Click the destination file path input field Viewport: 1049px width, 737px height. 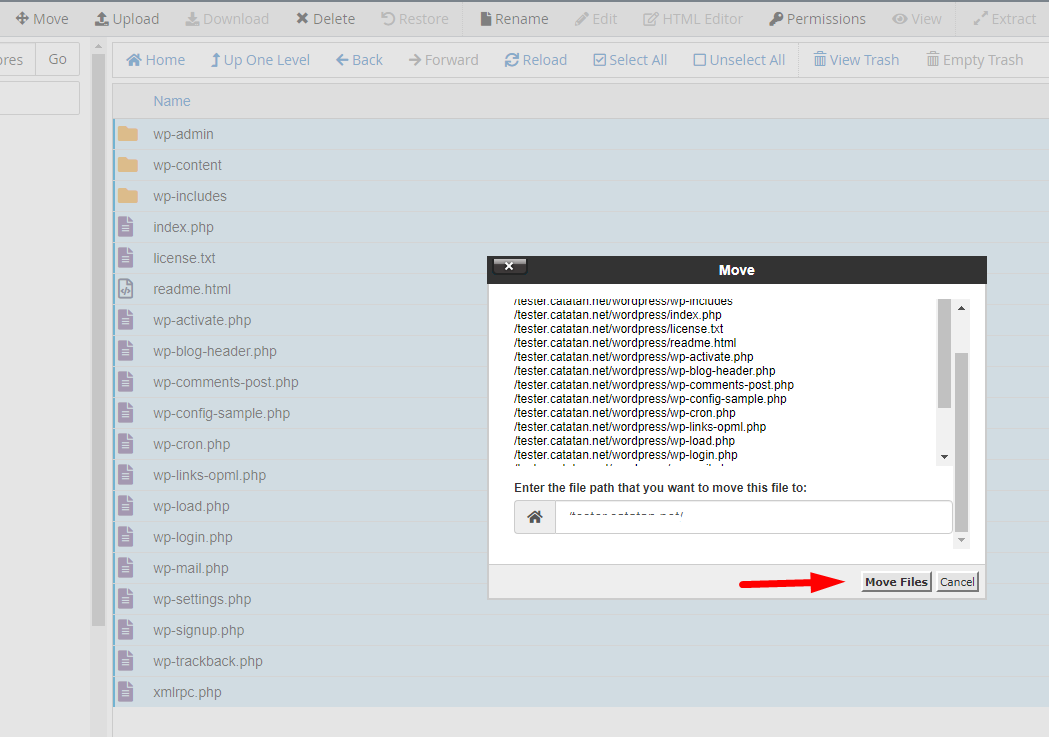click(753, 517)
